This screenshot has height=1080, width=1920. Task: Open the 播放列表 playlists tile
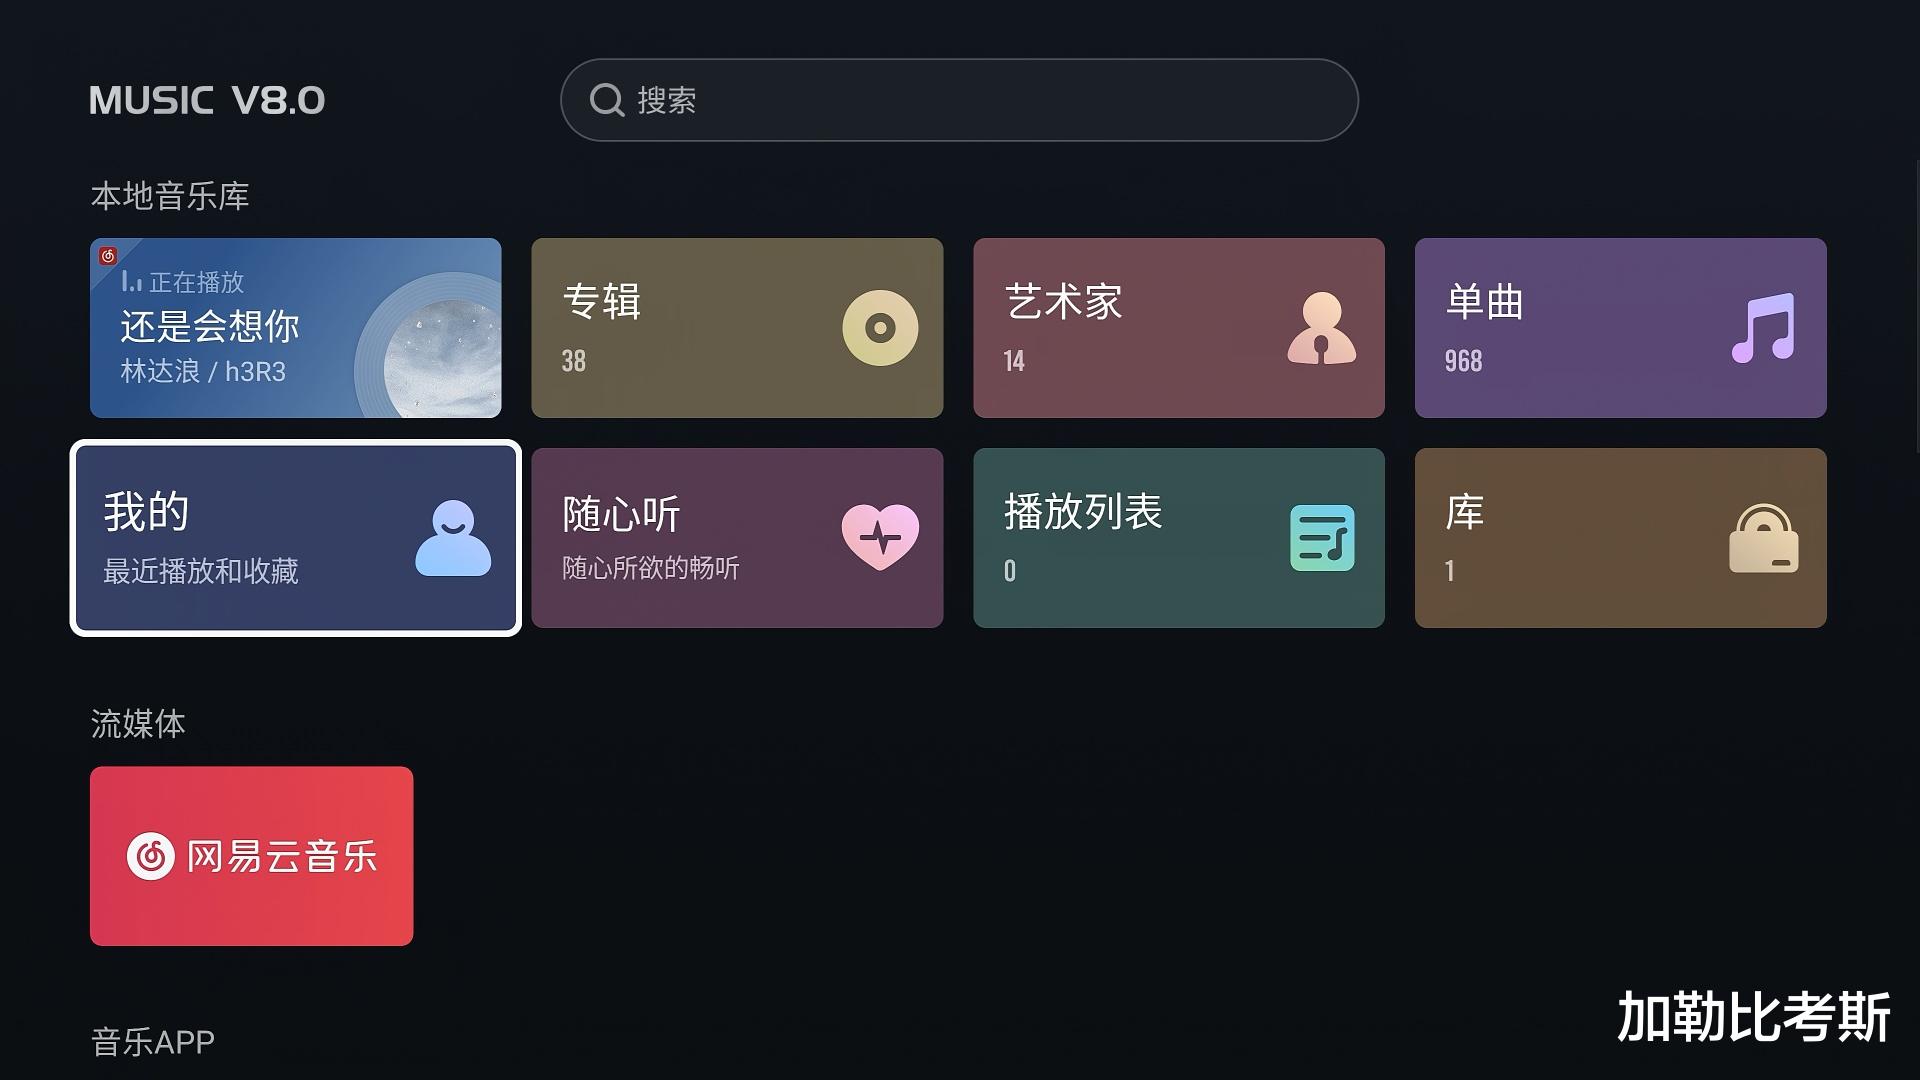pyautogui.click(x=1179, y=538)
